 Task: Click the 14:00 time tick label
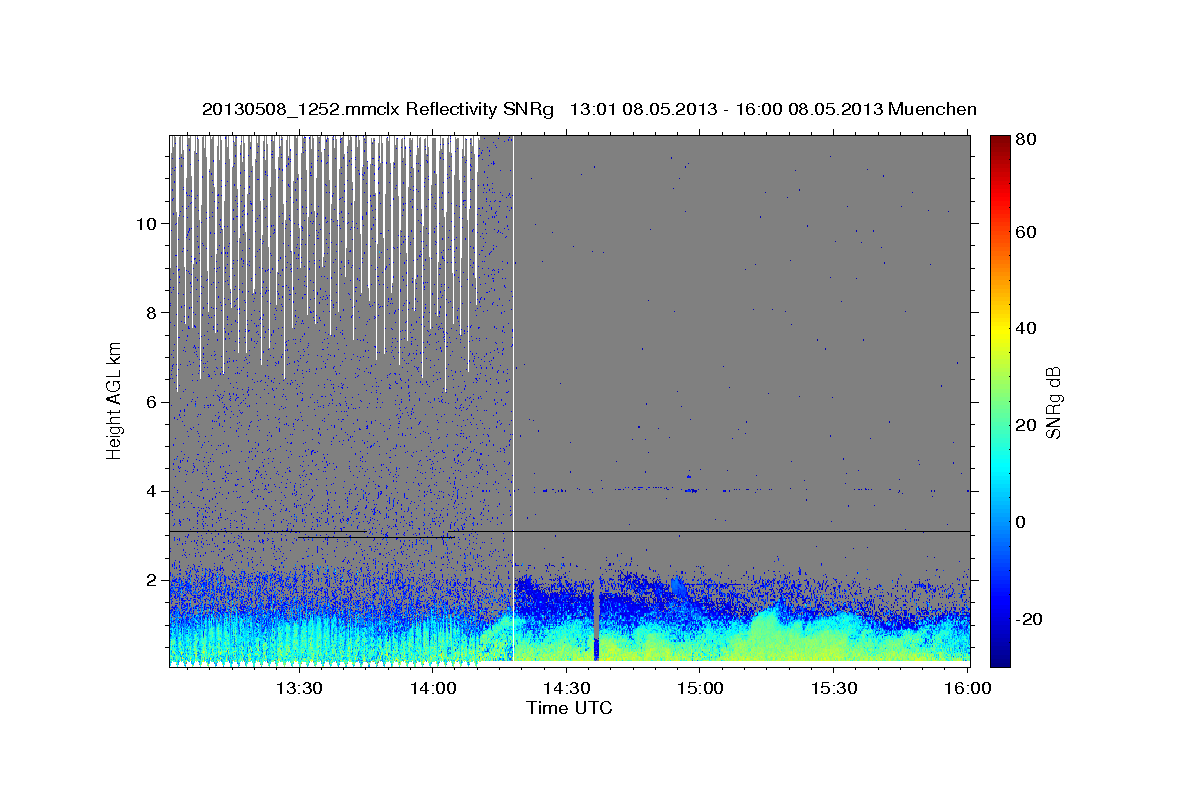tap(433, 688)
